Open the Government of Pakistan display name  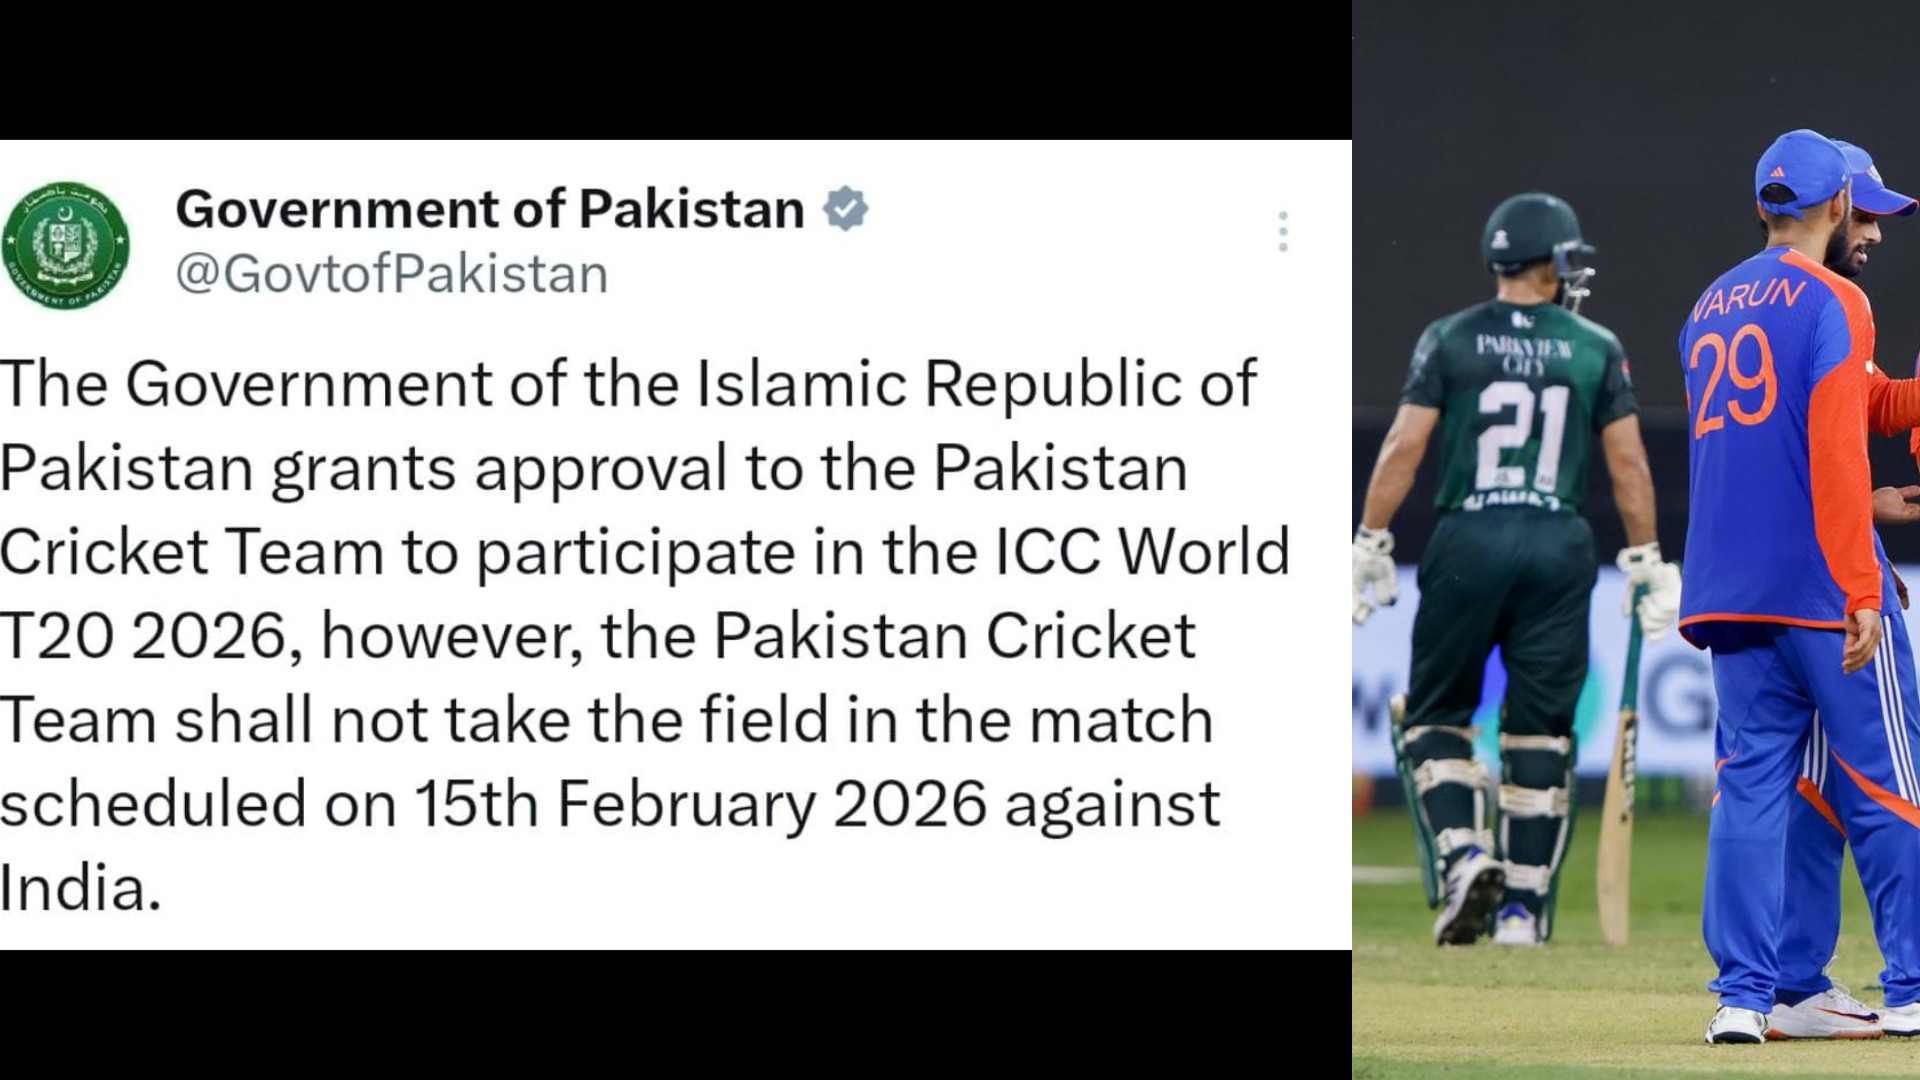[490, 209]
